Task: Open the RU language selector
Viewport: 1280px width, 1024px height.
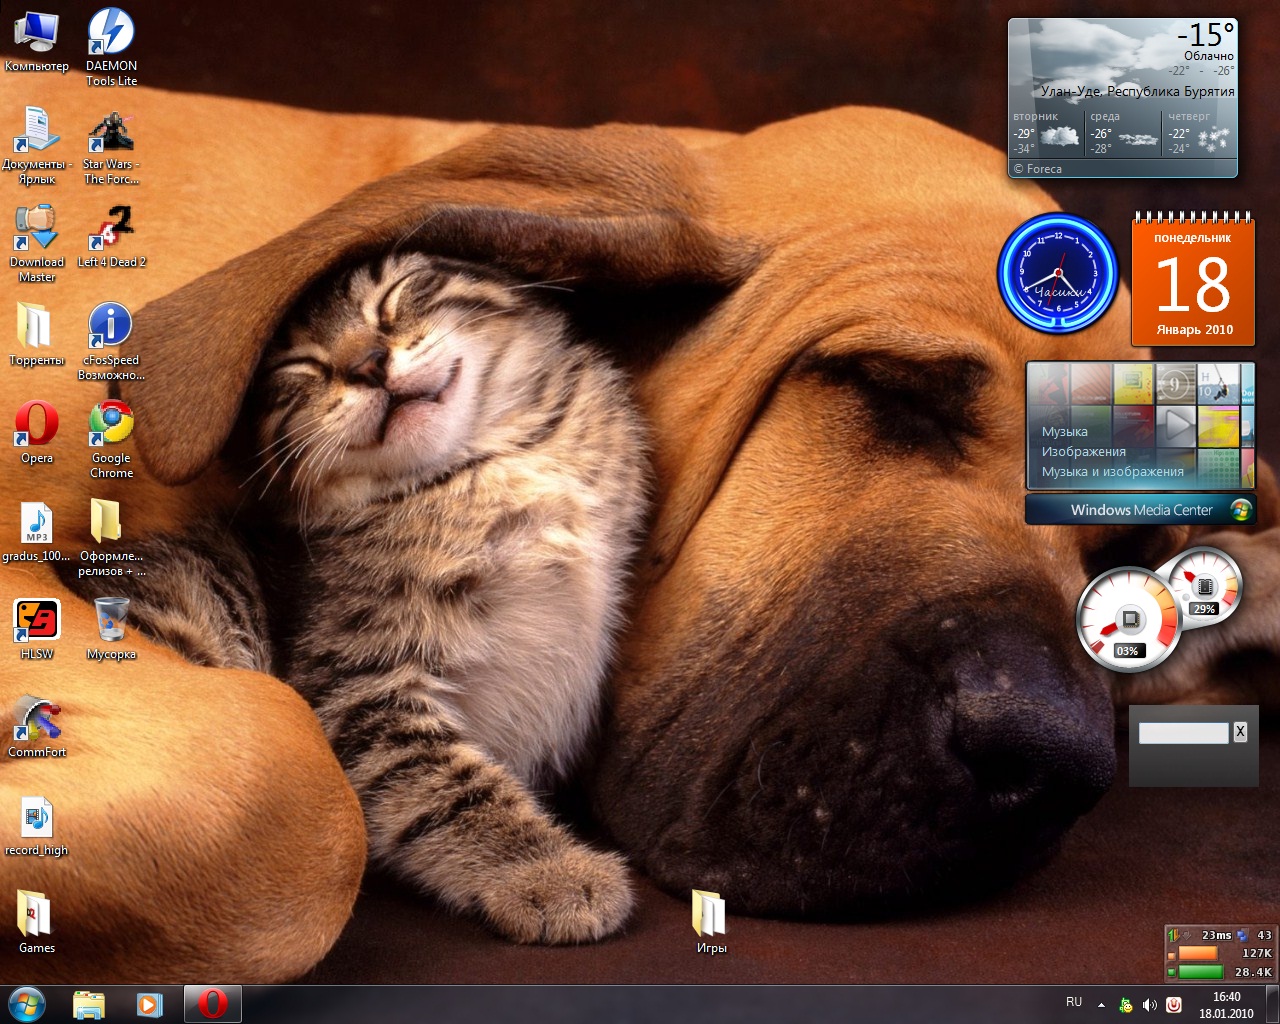Action: coord(1074,1002)
